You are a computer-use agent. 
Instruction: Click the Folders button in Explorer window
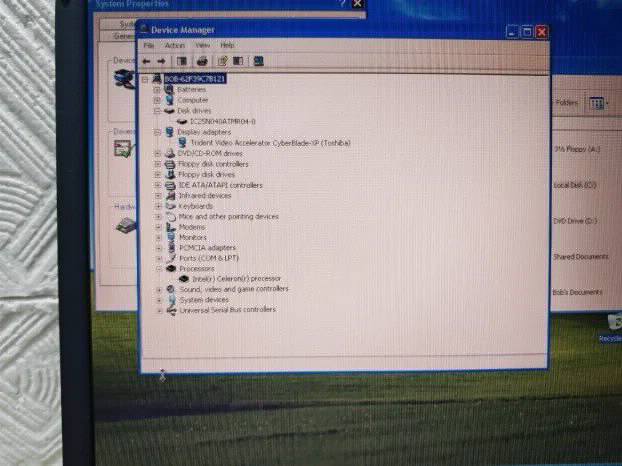[x=566, y=103]
